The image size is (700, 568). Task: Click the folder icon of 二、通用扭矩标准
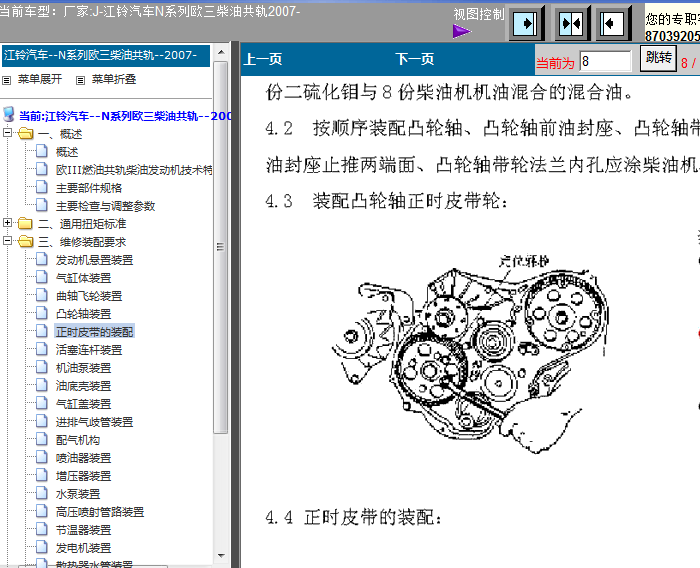[x=25, y=223]
